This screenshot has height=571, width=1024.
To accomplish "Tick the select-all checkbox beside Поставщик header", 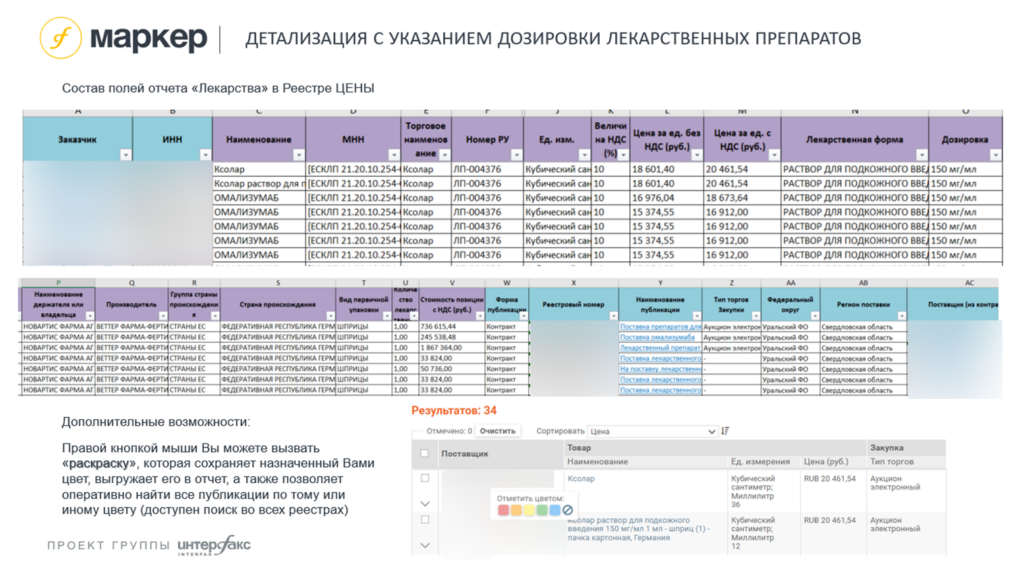I will (x=424, y=453).
